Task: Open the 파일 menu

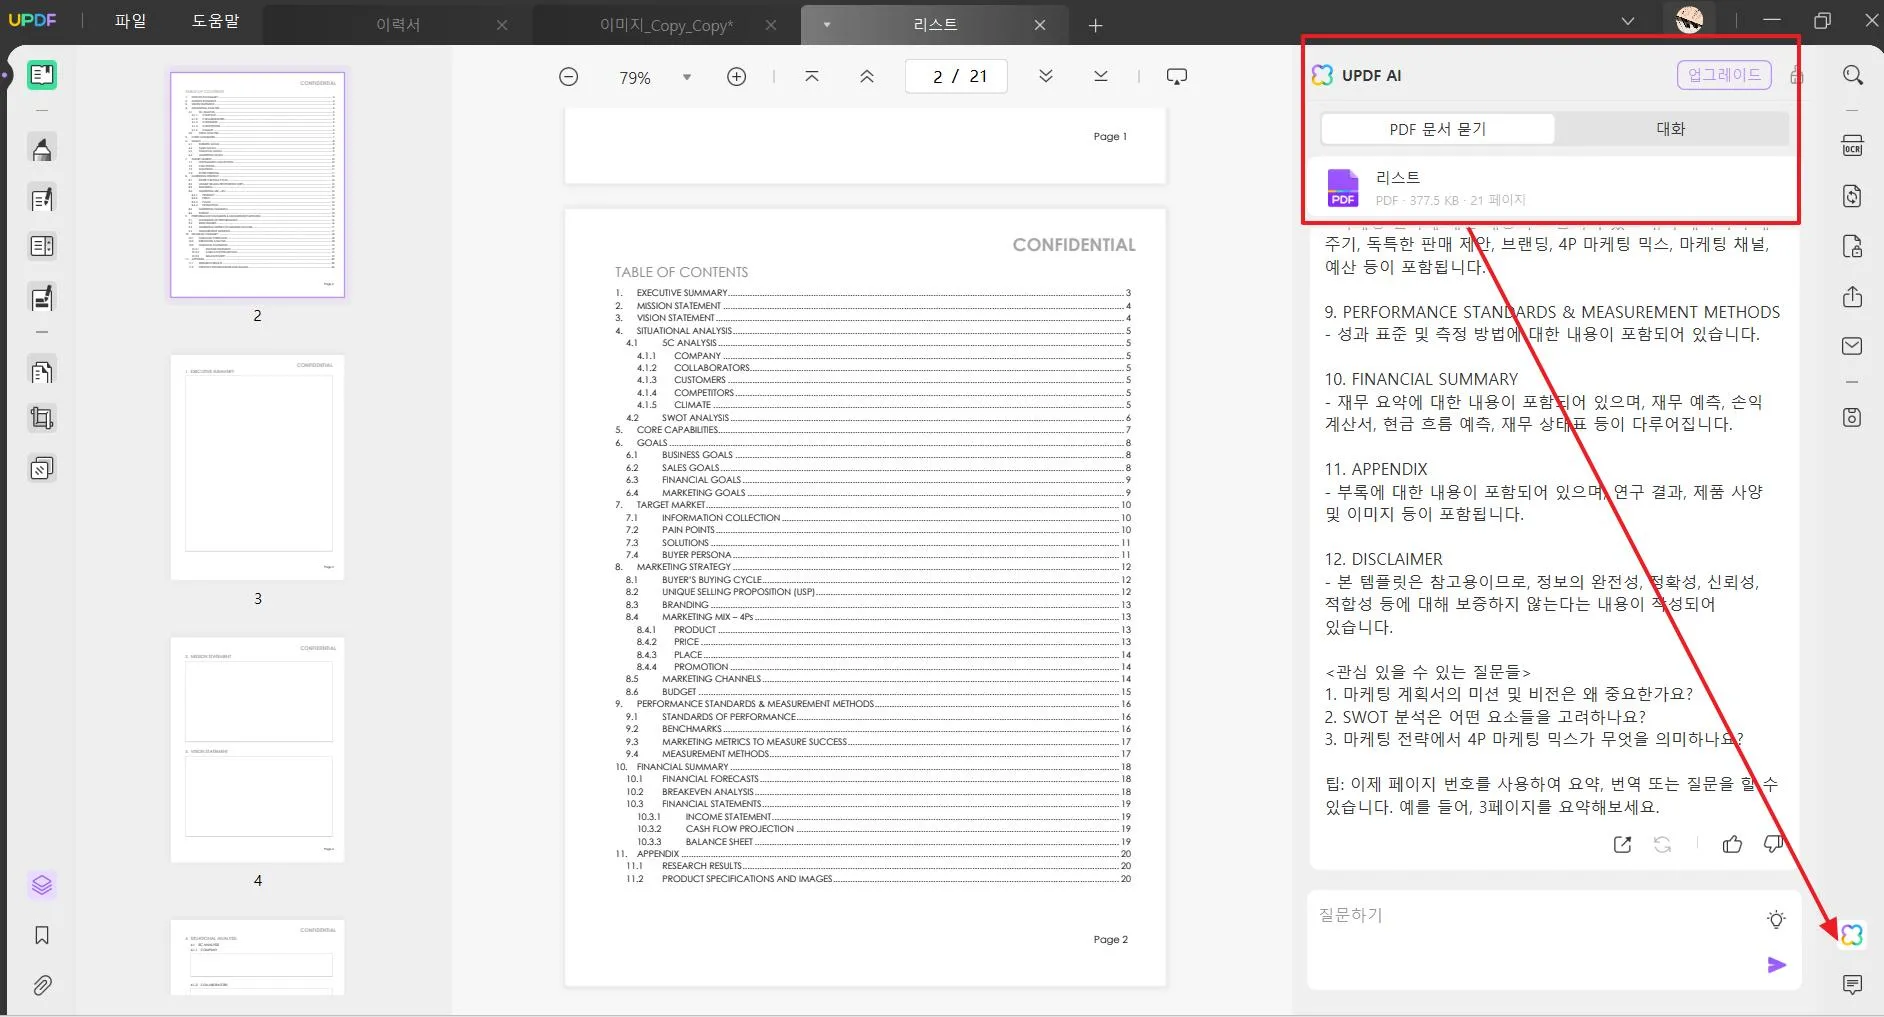Action: [131, 21]
